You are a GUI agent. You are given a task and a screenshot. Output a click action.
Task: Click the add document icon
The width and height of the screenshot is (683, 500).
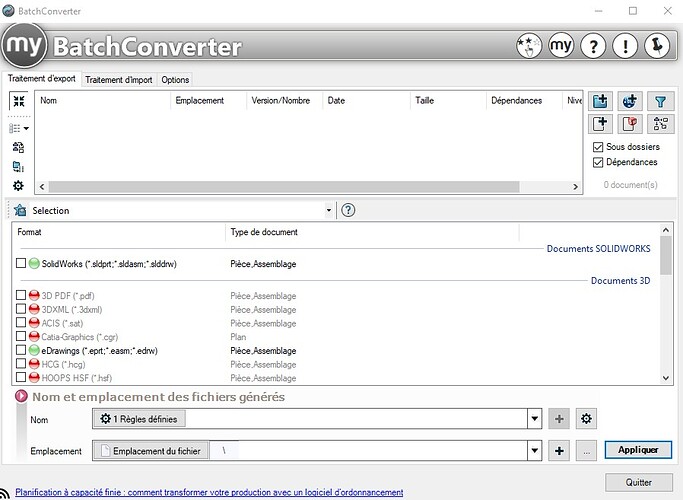tap(600, 124)
